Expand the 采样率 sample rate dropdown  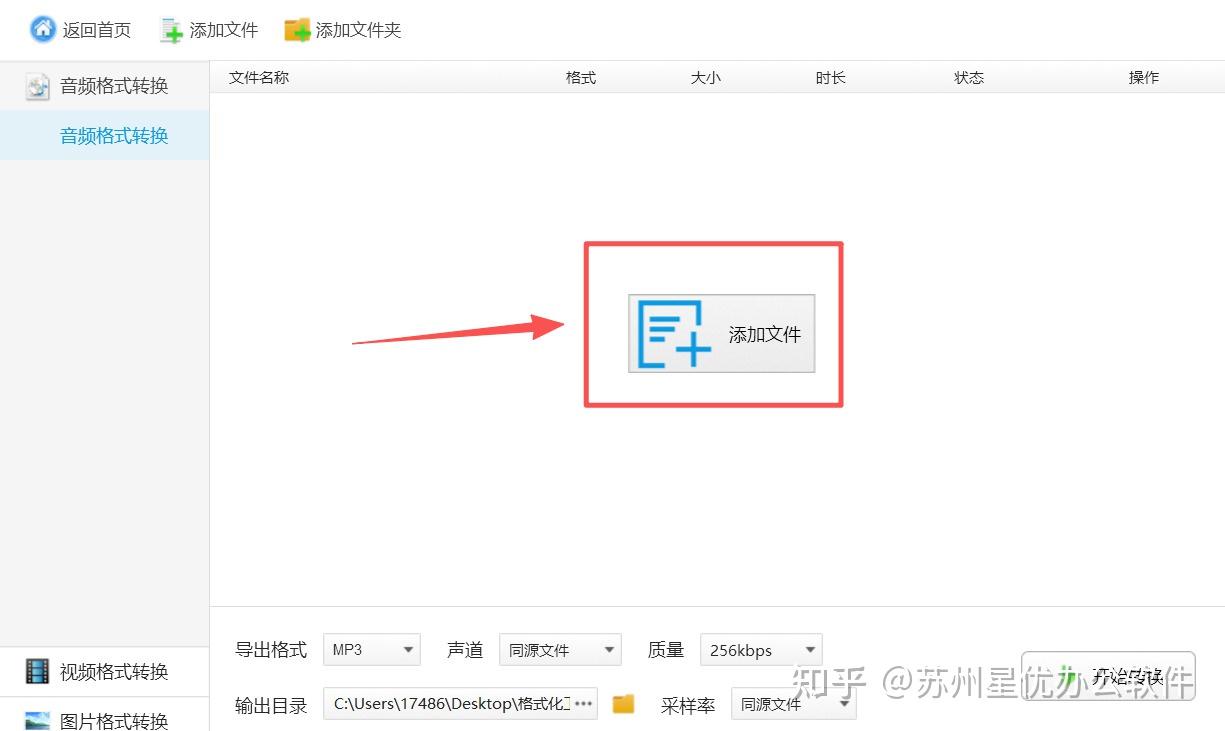(x=793, y=703)
